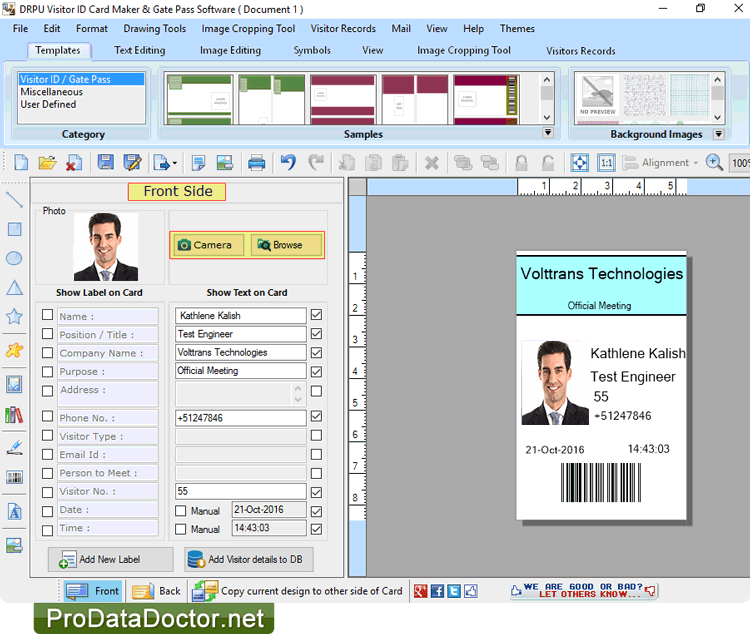
Task: Select the Text tool in sidebar
Action: tap(14, 512)
